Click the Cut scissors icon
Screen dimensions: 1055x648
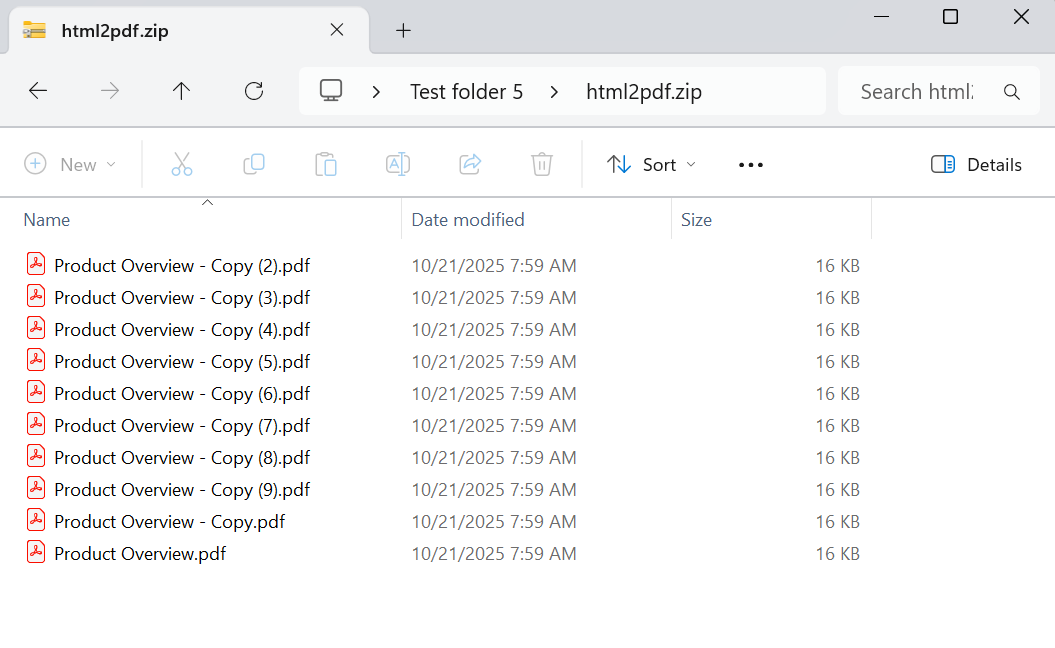pos(181,164)
